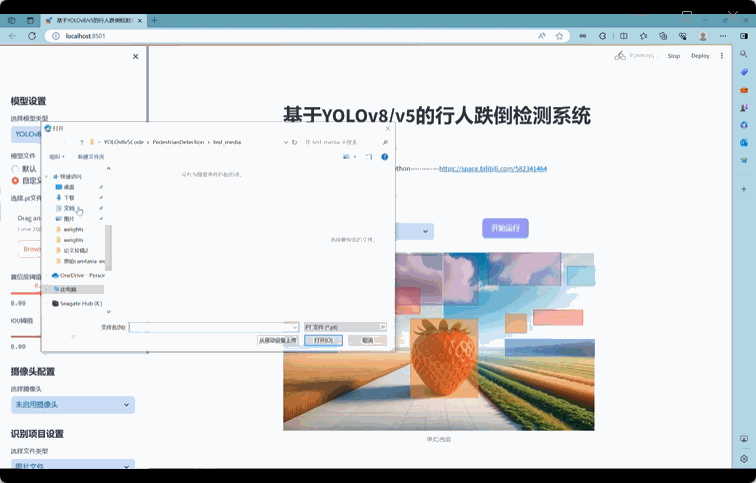
Task: Open split screen view icon
Action: (623, 36)
